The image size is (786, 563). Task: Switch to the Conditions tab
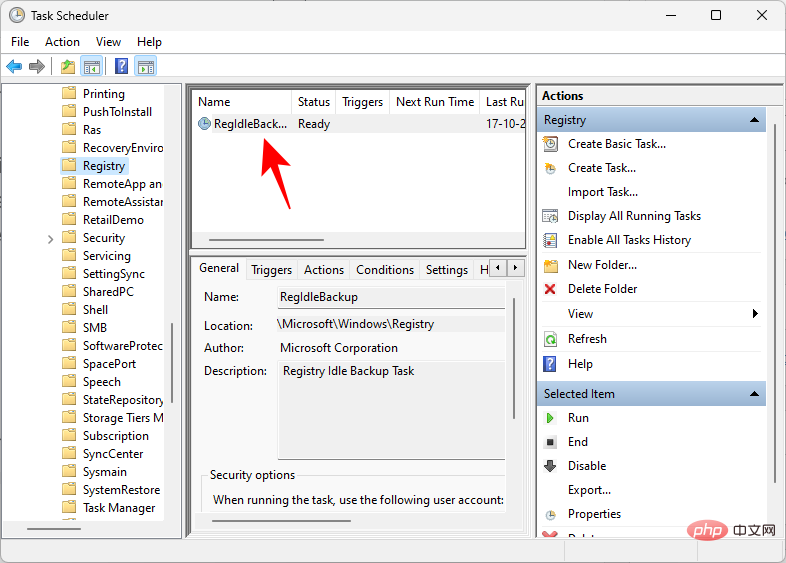[385, 270]
